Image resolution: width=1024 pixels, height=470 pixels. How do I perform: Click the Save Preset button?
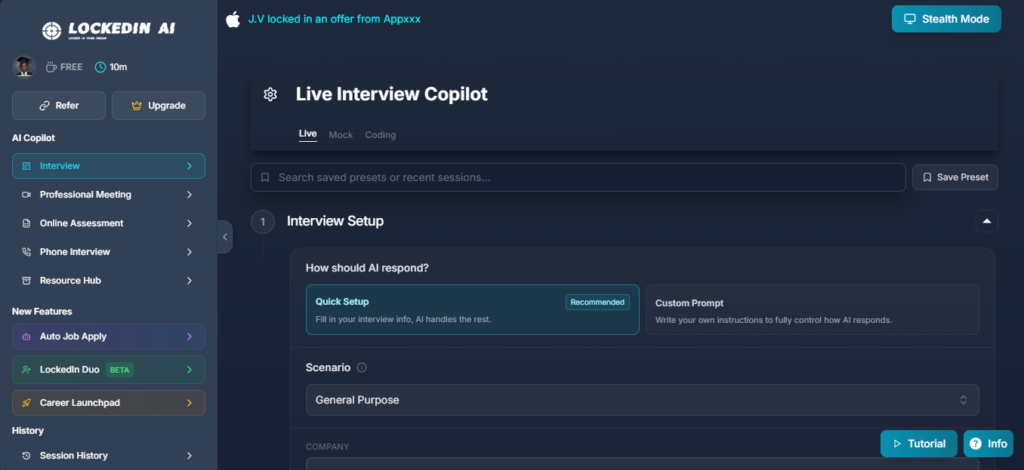click(x=955, y=177)
